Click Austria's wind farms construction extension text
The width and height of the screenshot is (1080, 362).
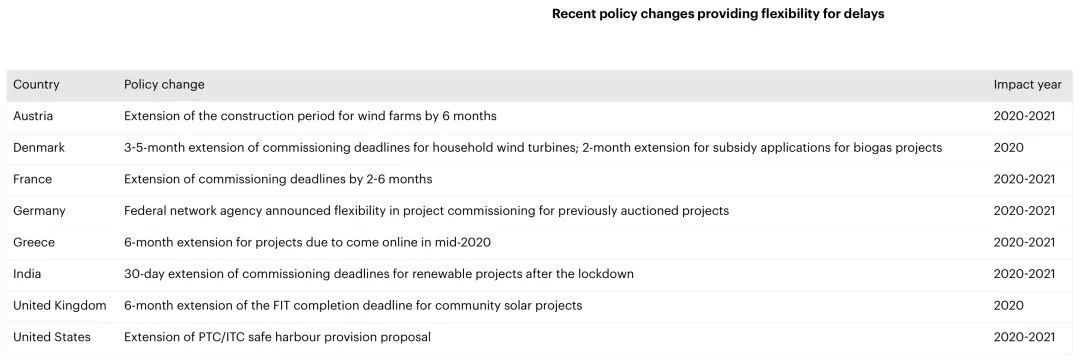point(310,116)
